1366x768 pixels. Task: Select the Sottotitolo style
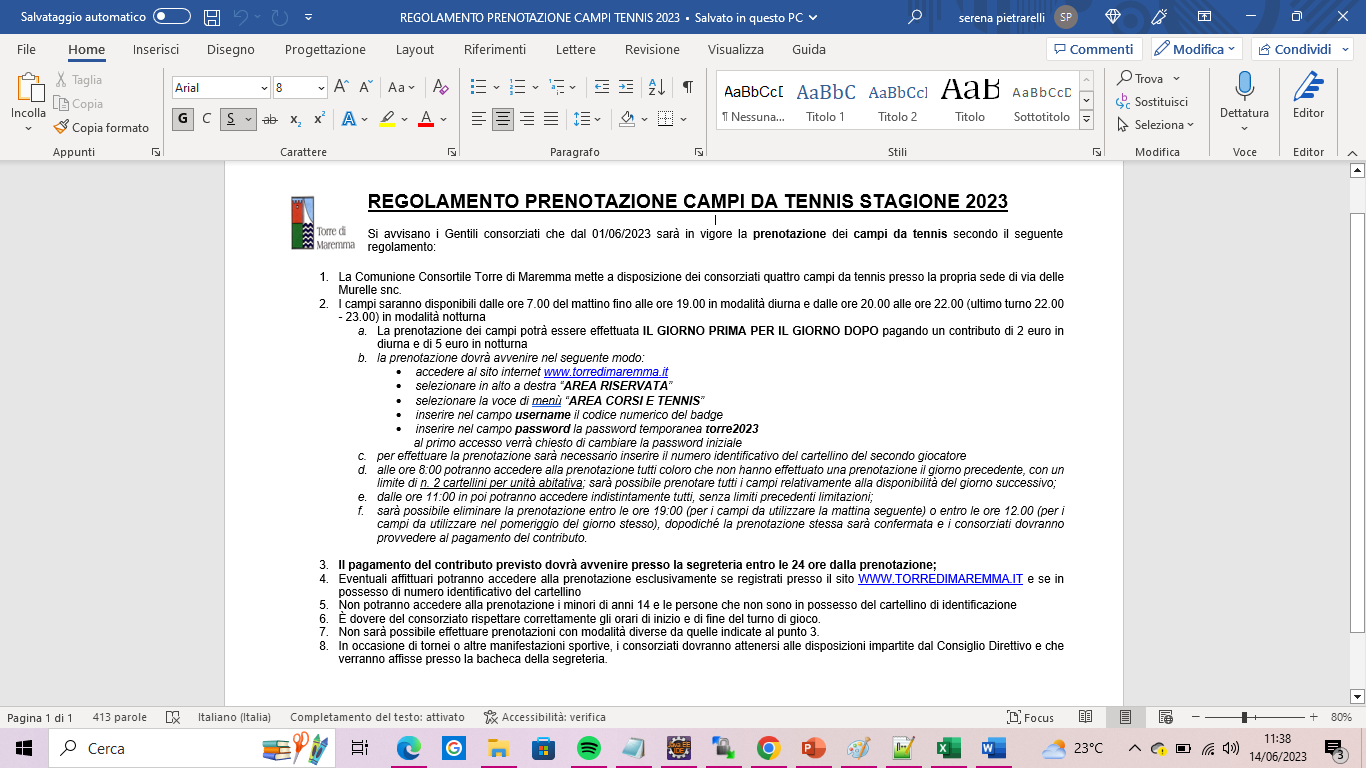[1041, 102]
